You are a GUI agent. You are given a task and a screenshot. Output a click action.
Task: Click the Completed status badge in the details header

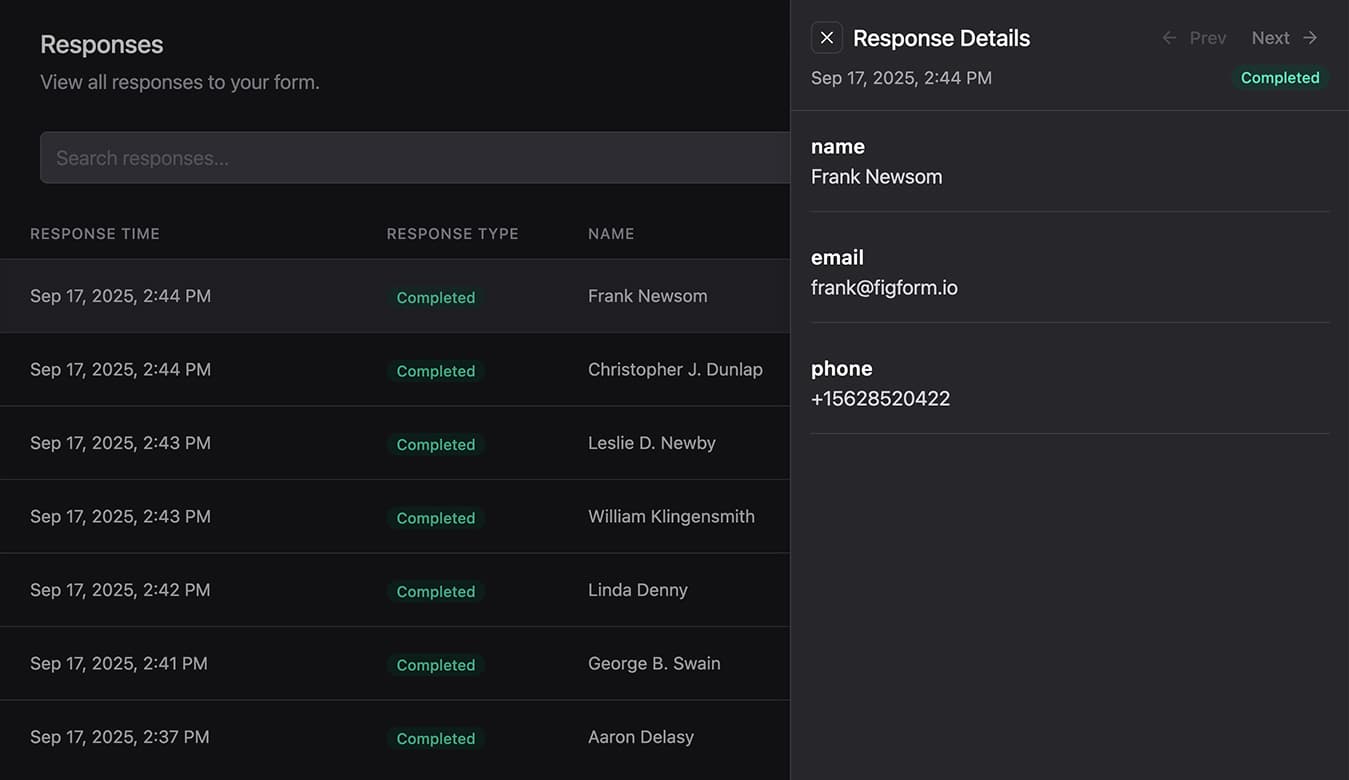pos(1281,77)
